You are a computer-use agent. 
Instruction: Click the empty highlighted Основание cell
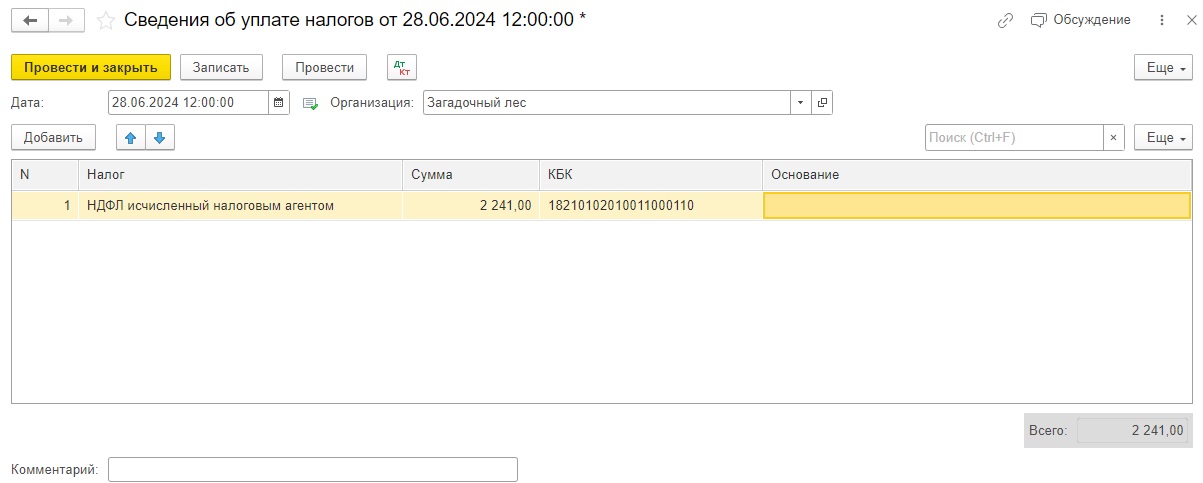click(x=977, y=206)
